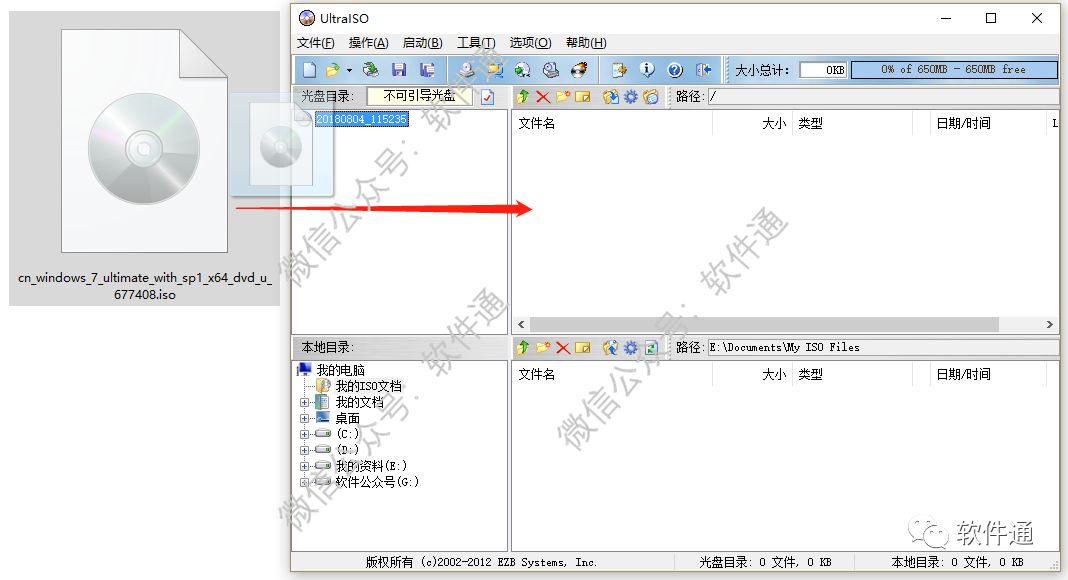Select the 20180804_115235 disc root node

[x=362, y=119]
